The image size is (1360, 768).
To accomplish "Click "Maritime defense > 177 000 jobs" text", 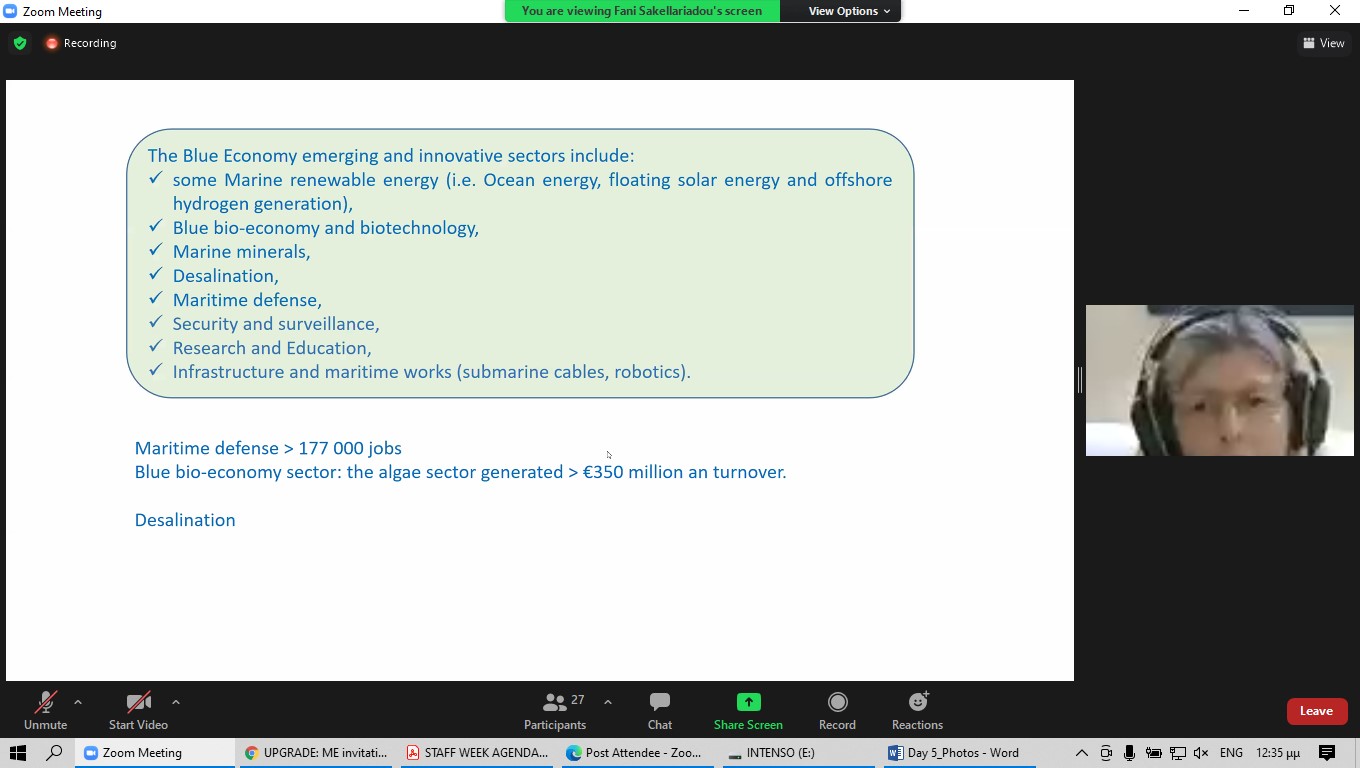I will 268,448.
